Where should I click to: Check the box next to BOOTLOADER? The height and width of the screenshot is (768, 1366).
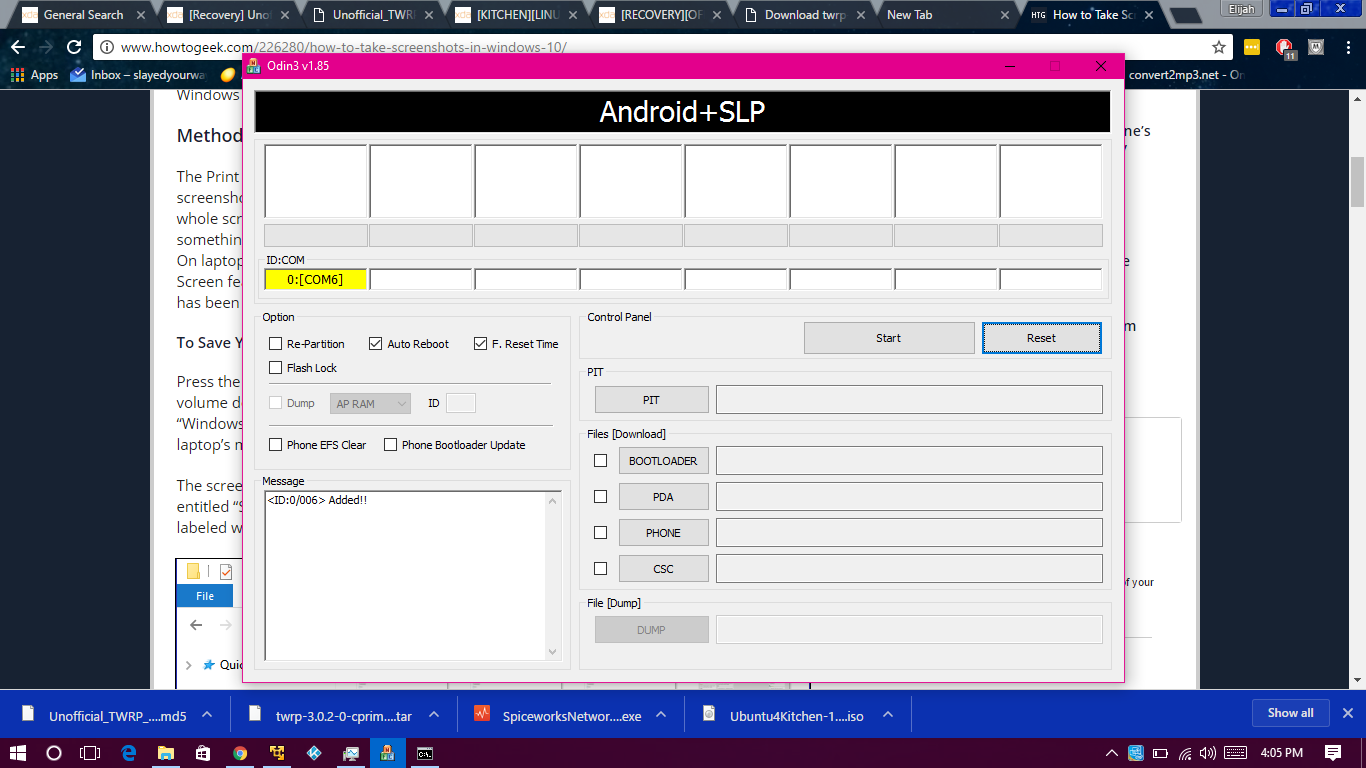point(600,461)
